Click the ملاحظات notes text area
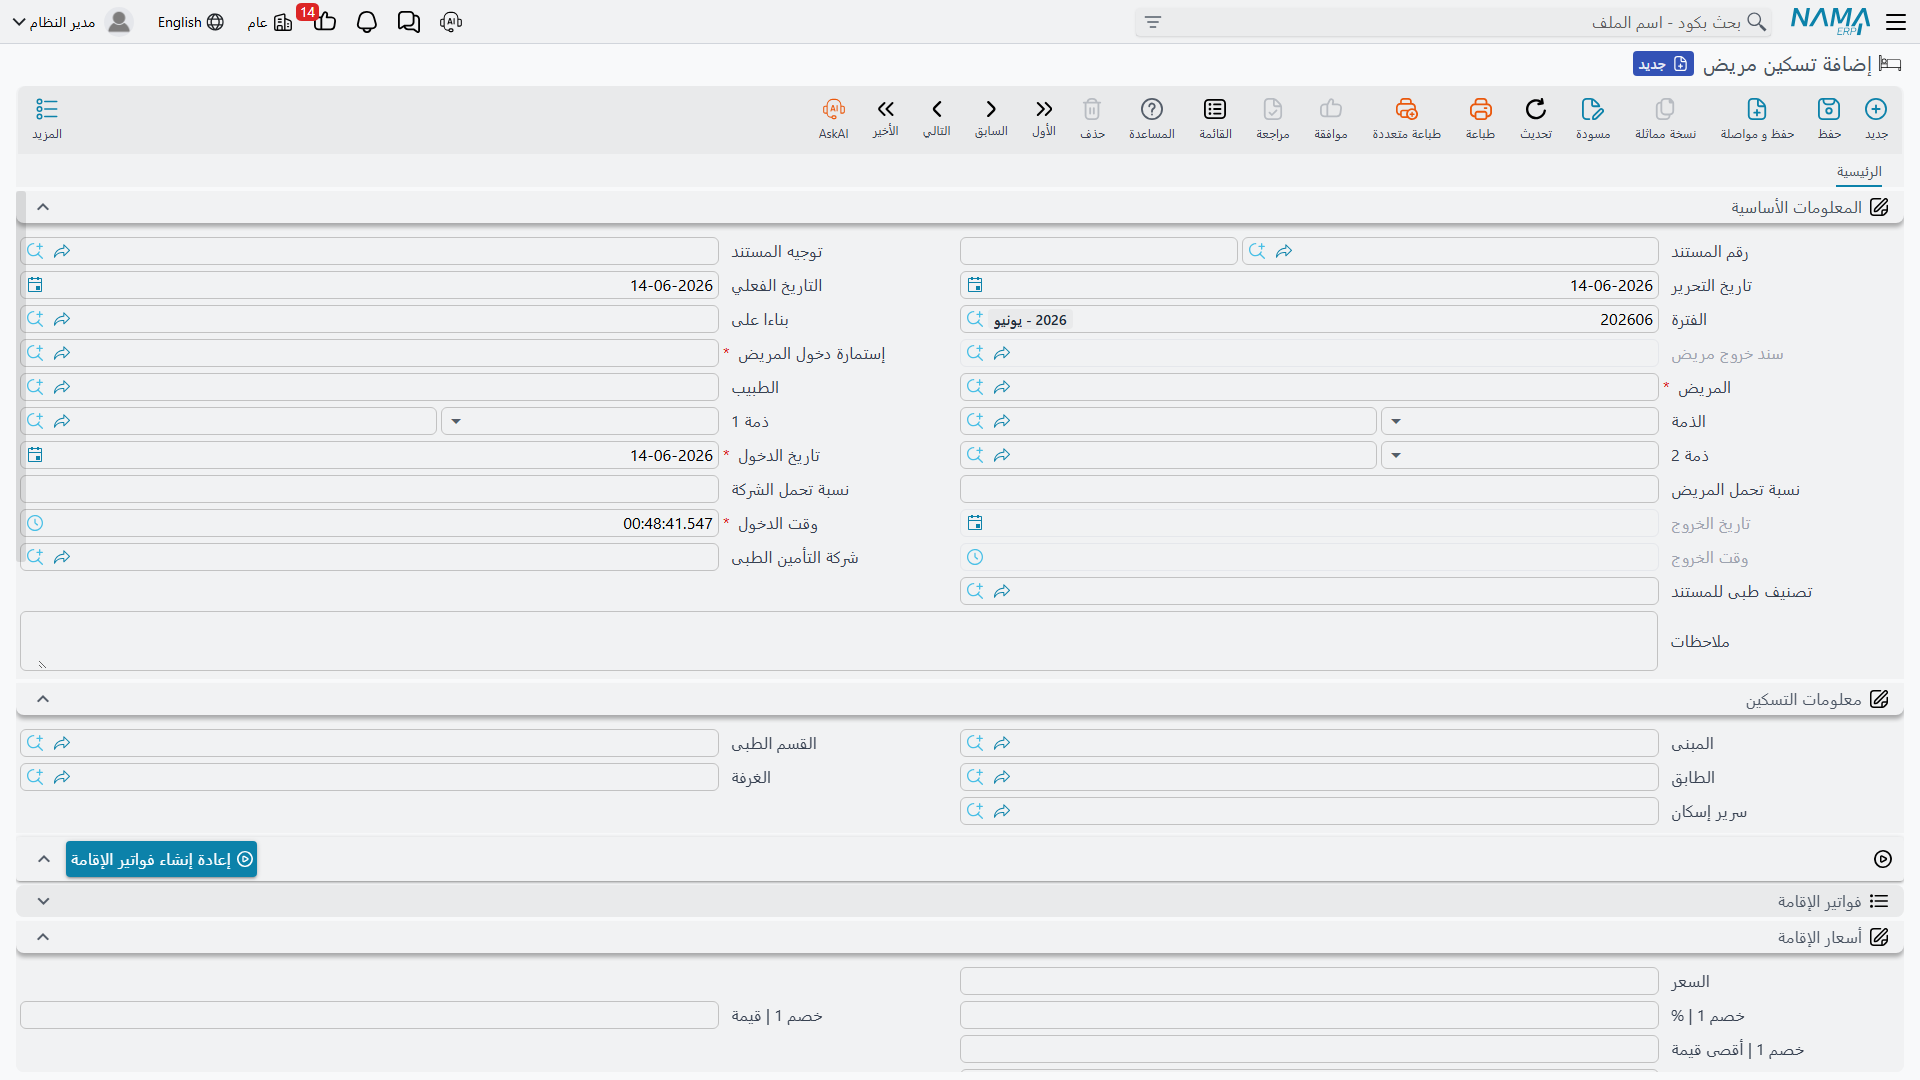Screen dimensions: 1920x1080 click(839, 641)
